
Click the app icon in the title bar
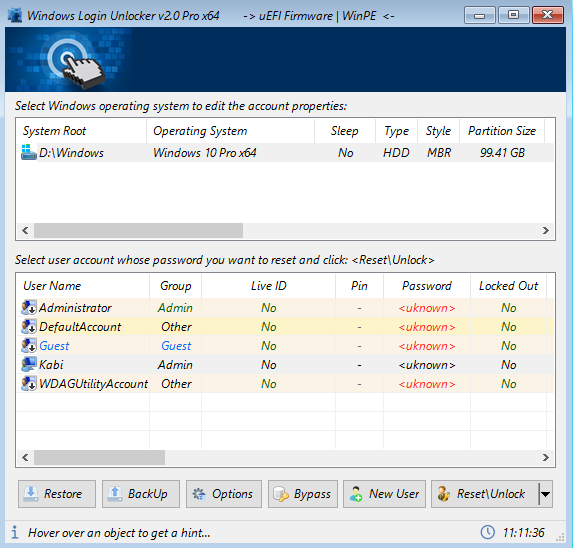click(15, 15)
